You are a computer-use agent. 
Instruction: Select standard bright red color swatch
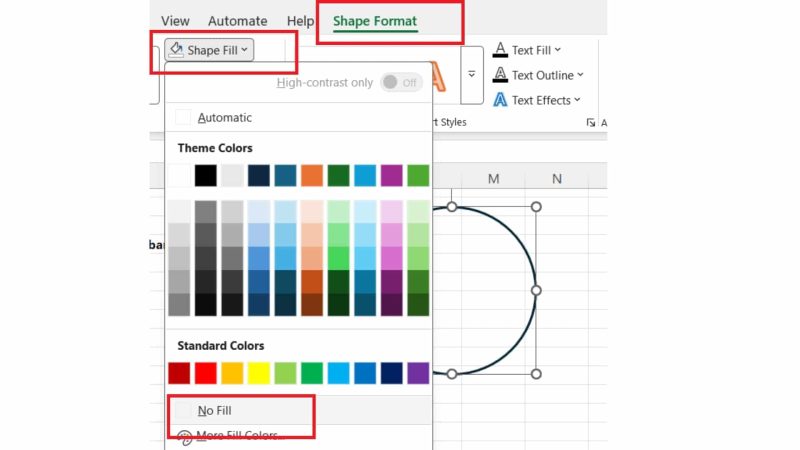coord(206,373)
